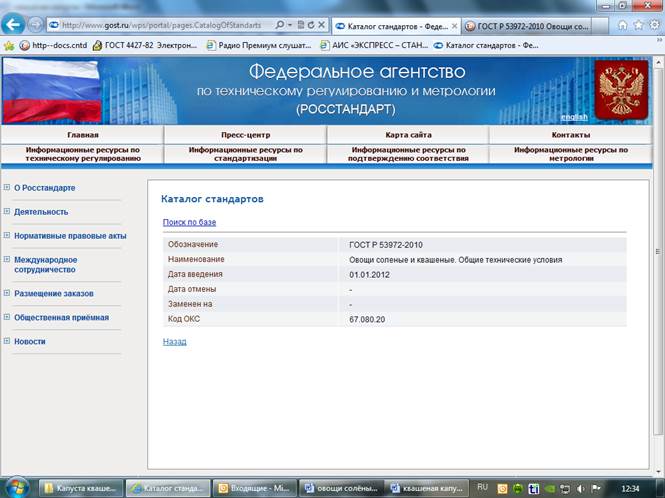This screenshot has width=665, height=498.
Task: Stop loading with the X icon in address bar
Action: [322, 25]
